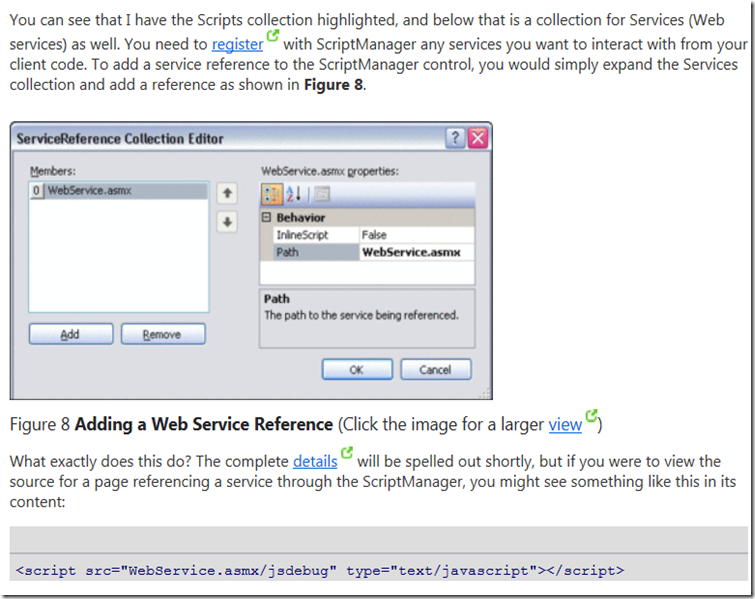Select WebService.asmx in Members list
755x599 pixels.
119,191
